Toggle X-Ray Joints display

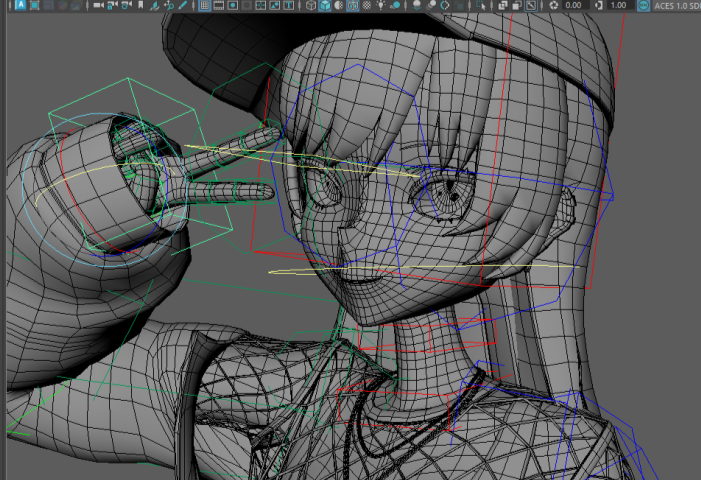[x=531, y=5]
